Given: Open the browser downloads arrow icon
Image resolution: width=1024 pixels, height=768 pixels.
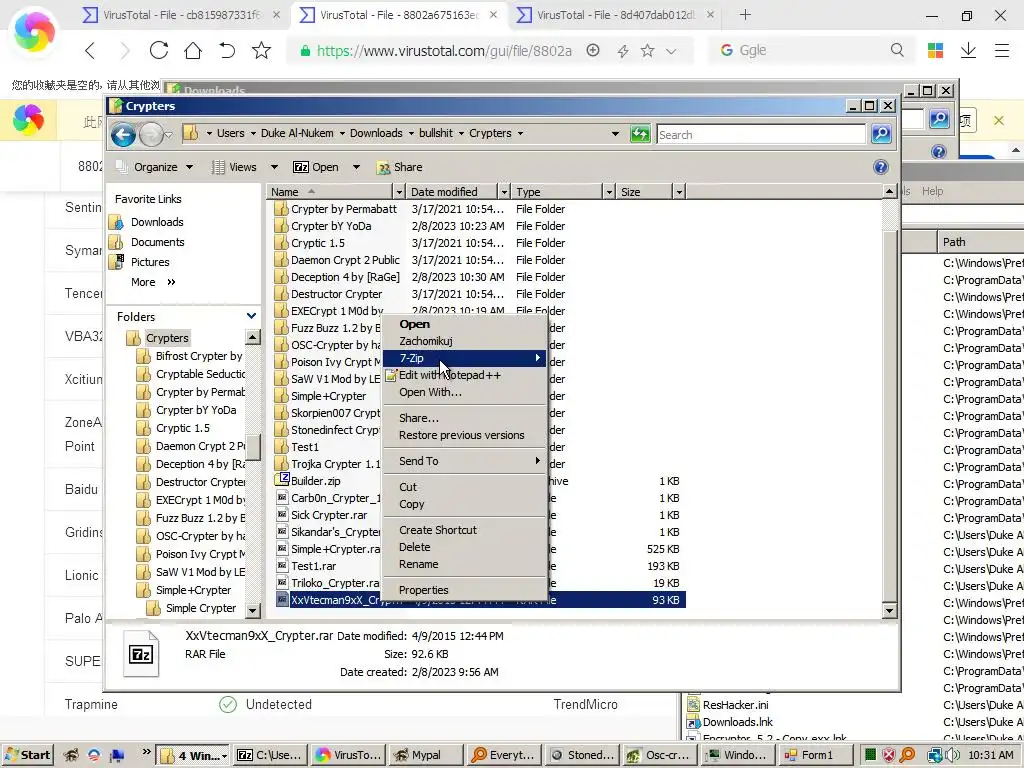Looking at the screenshot, I should 968,50.
